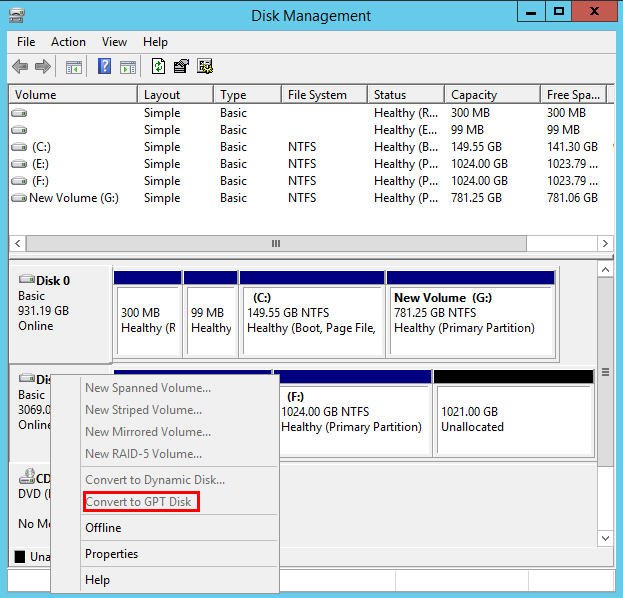Click the horizontal scrollbar thumb
623x598 pixels.
276,243
